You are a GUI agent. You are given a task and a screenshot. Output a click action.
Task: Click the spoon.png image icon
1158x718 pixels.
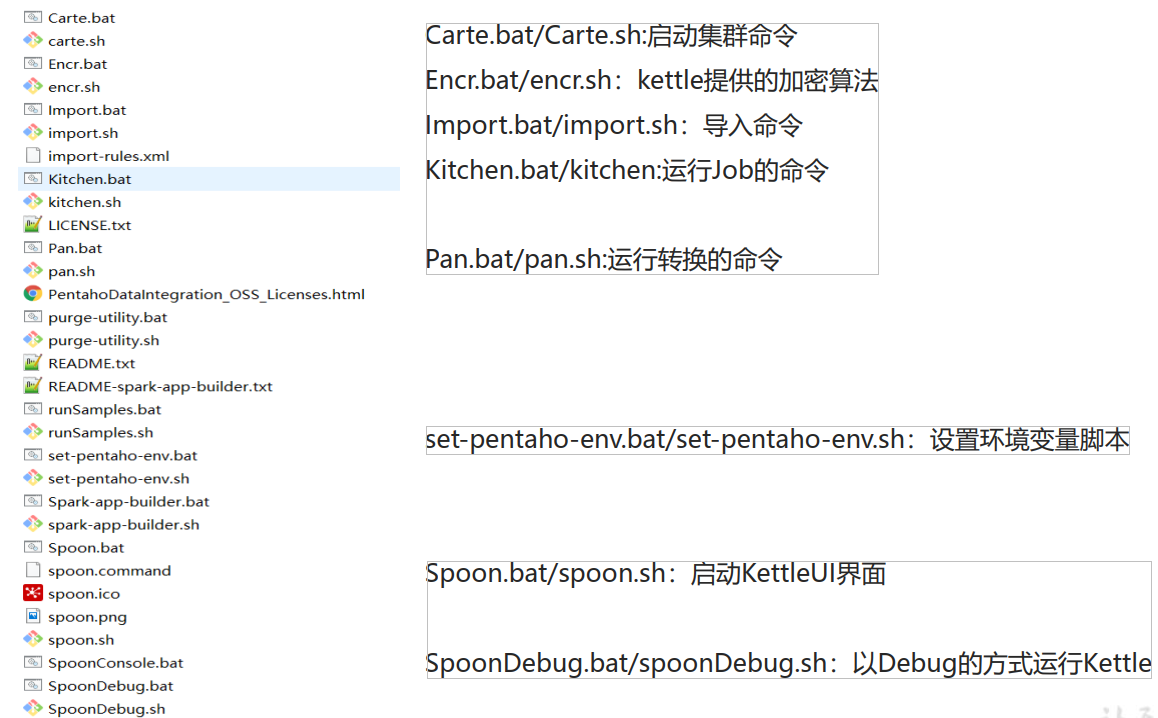(33, 616)
